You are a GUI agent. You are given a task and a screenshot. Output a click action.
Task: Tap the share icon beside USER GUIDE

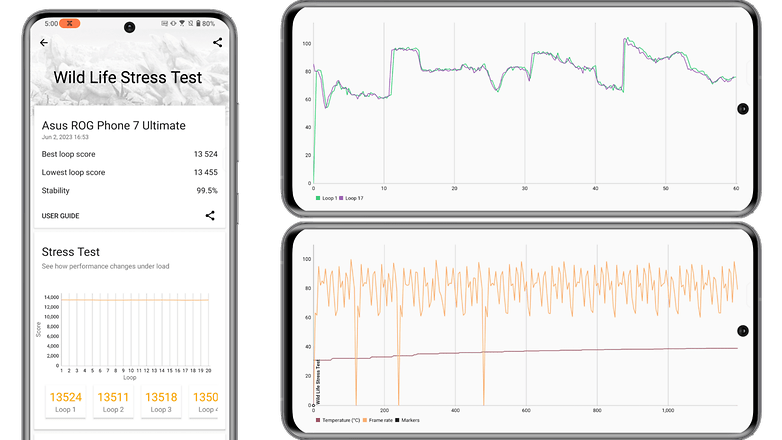[210, 216]
